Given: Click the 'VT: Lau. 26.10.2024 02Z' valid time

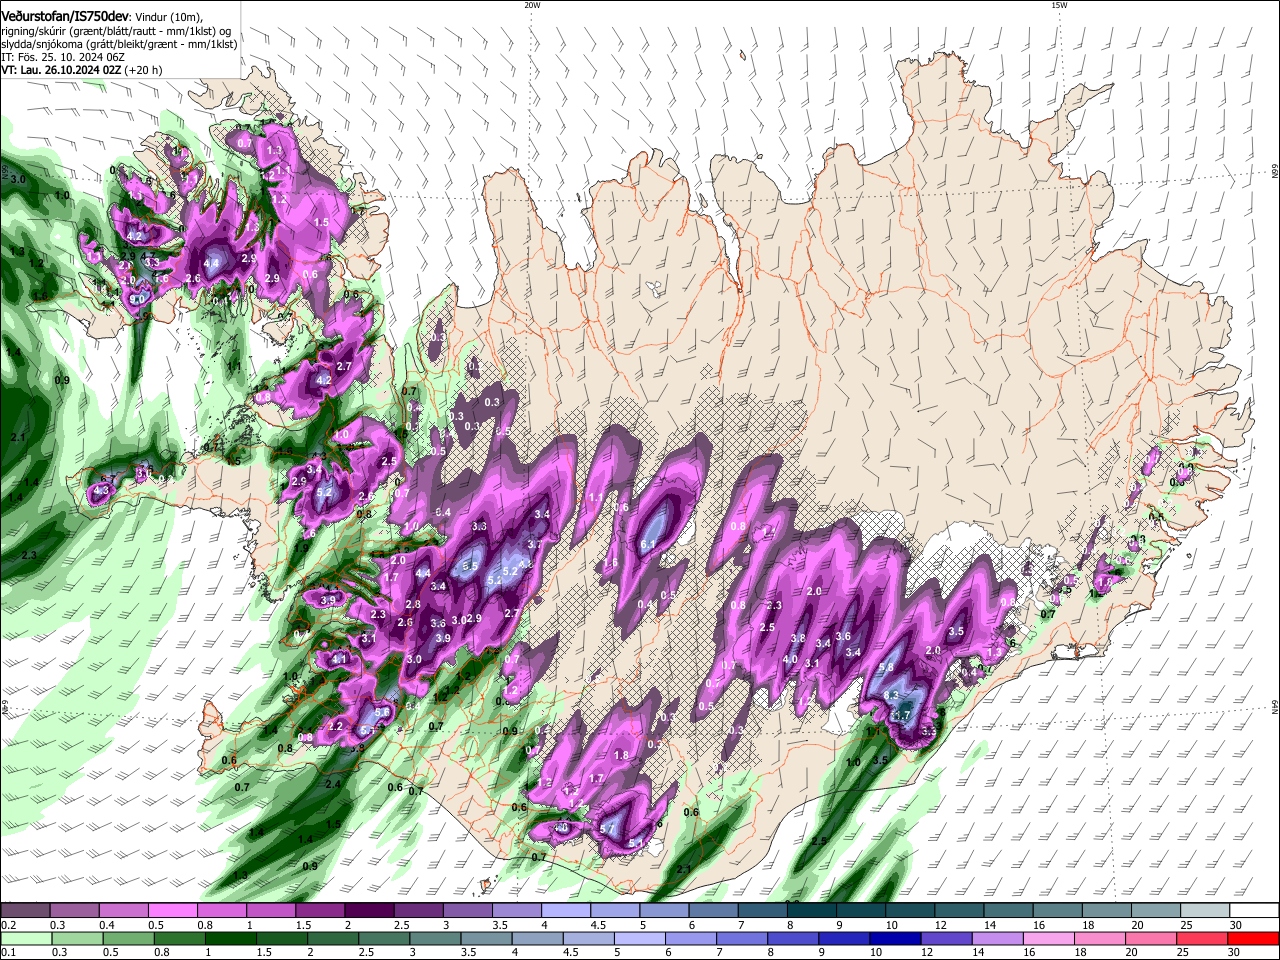Looking at the screenshot, I should pos(61,70).
